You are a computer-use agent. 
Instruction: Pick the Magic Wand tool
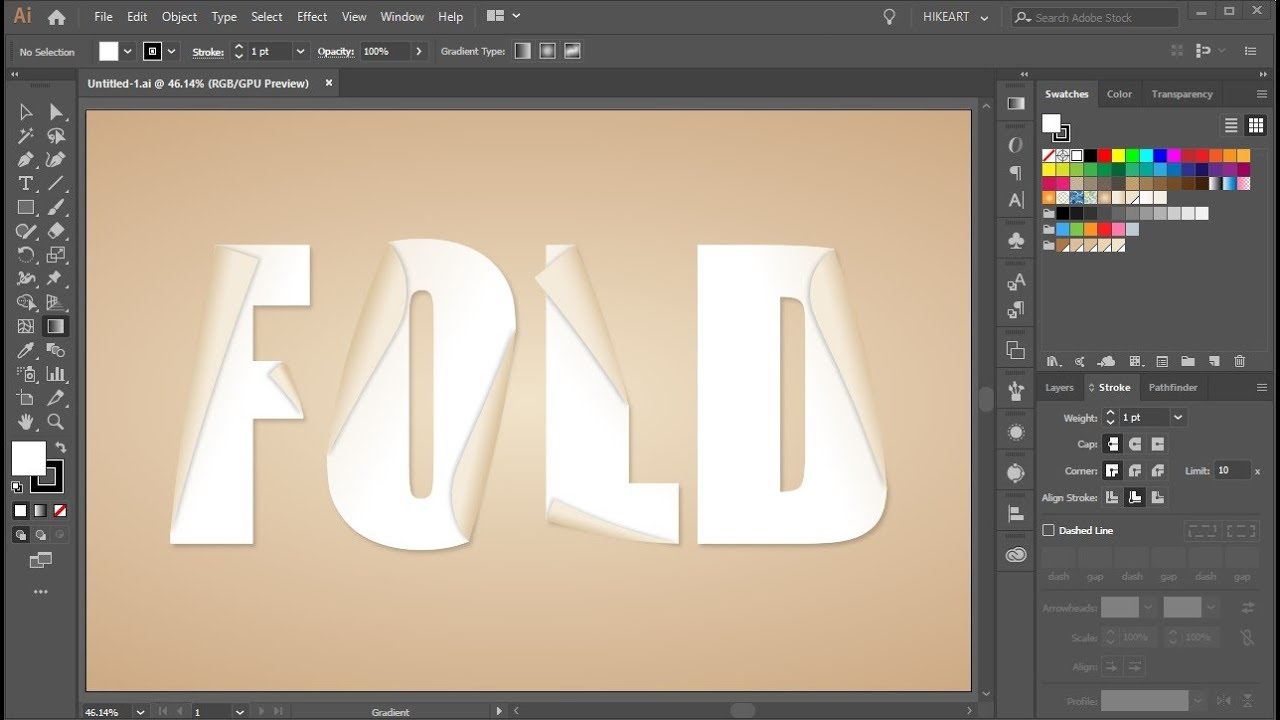(x=26, y=136)
